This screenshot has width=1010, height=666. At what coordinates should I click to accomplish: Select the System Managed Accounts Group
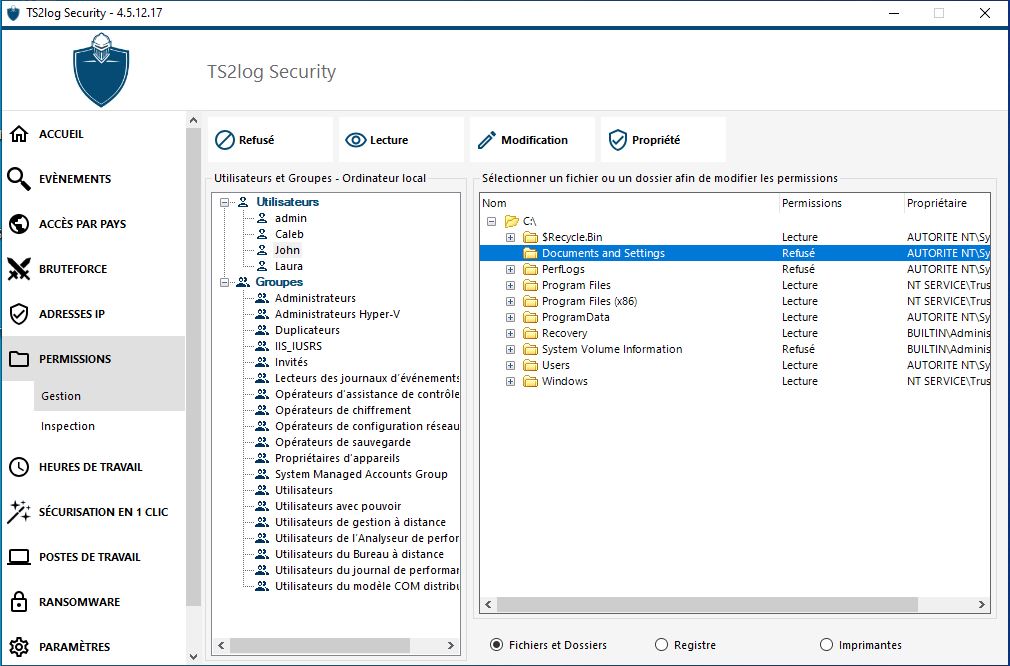click(x=361, y=474)
